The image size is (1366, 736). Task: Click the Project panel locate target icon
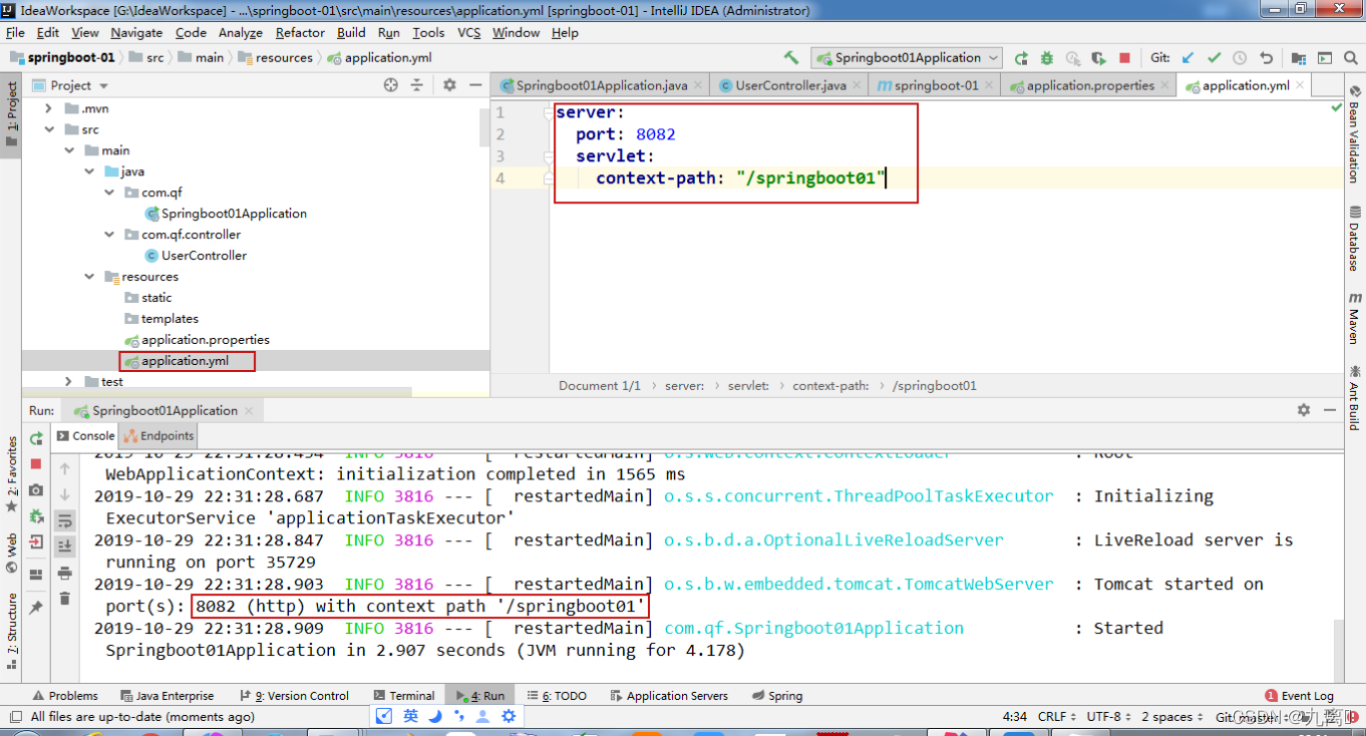391,85
